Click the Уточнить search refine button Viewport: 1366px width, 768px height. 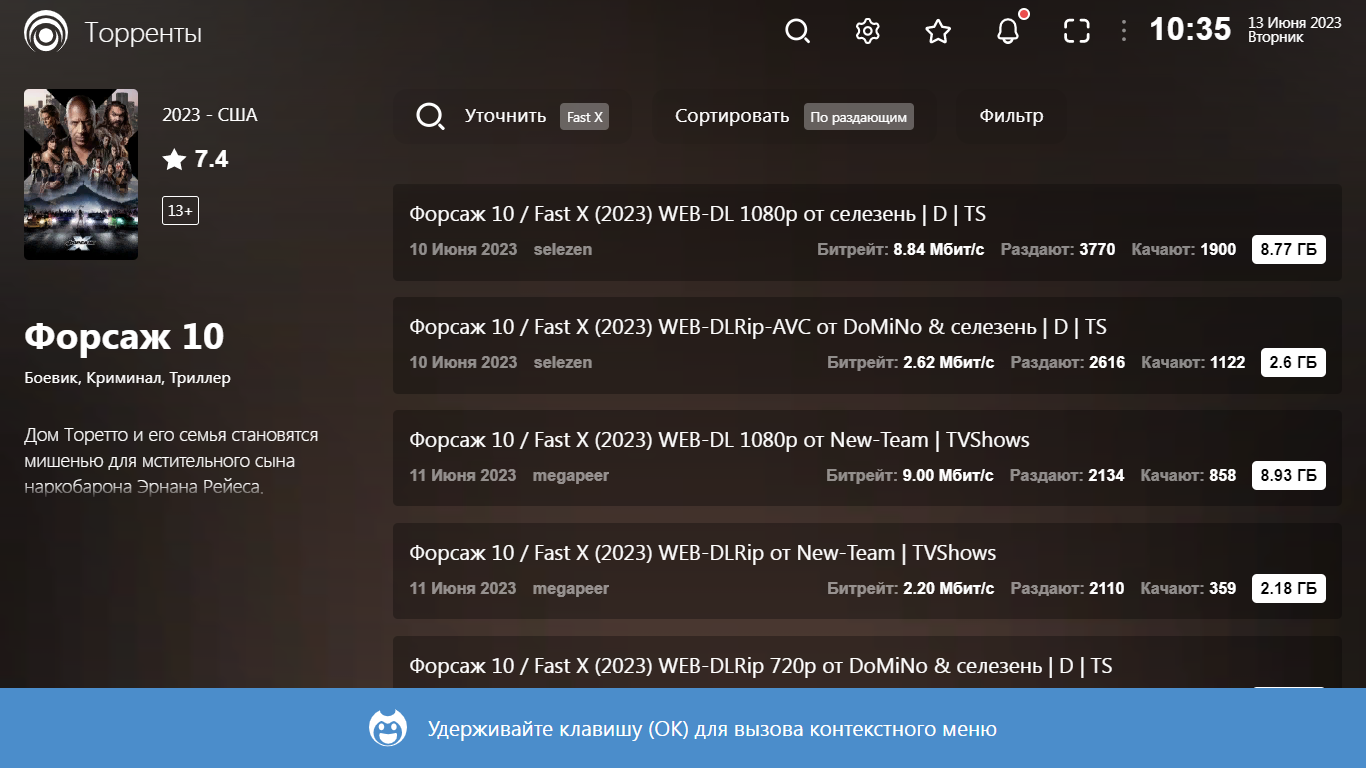pos(513,117)
